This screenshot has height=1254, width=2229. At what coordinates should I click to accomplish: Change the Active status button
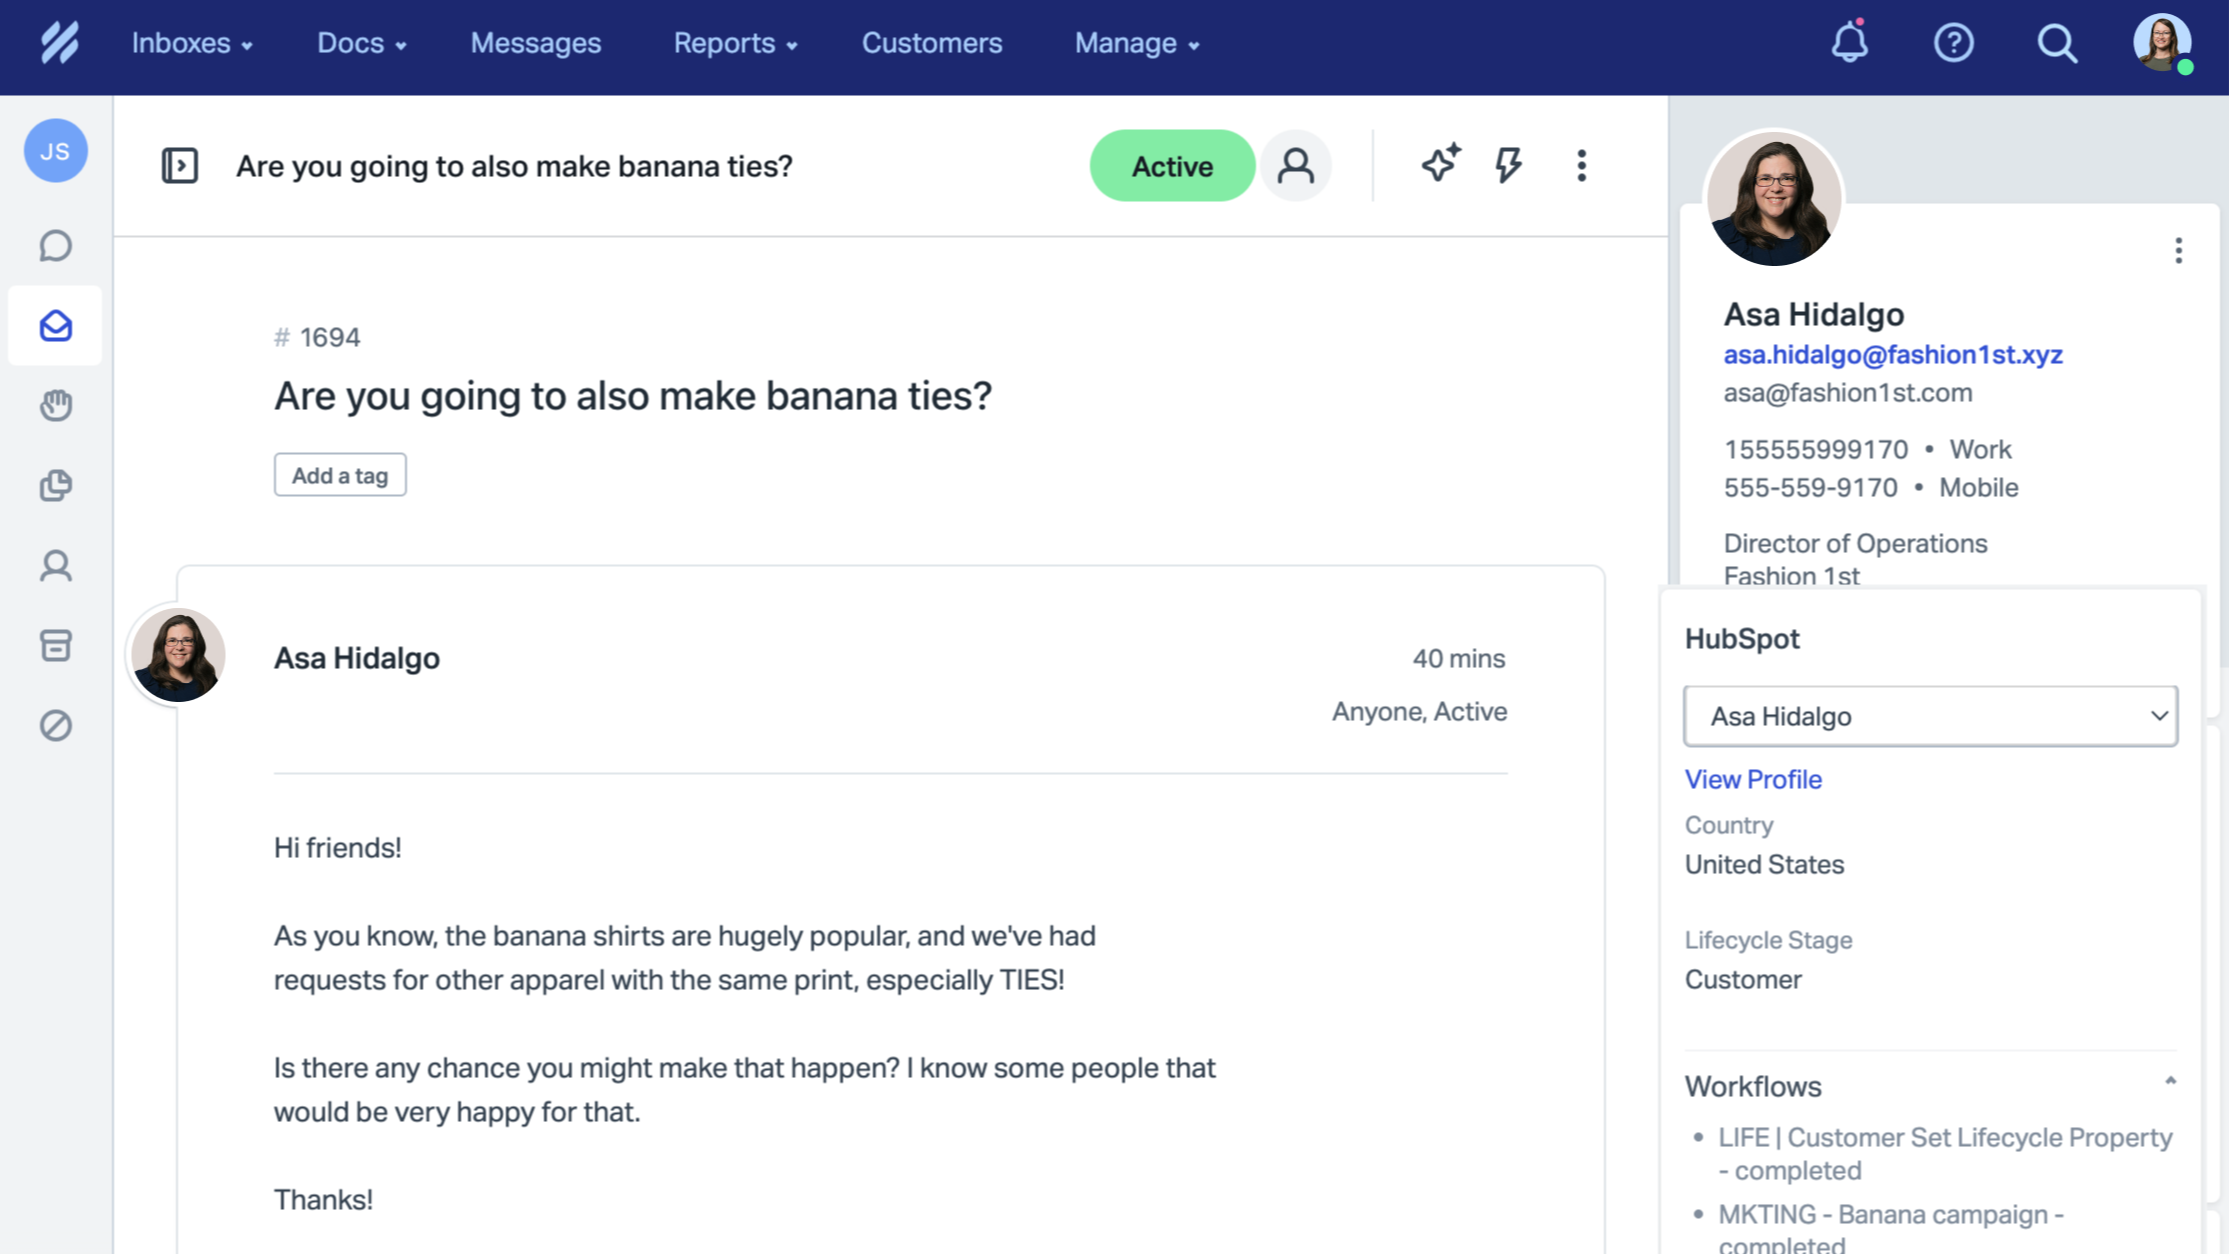(x=1171, y=165)
